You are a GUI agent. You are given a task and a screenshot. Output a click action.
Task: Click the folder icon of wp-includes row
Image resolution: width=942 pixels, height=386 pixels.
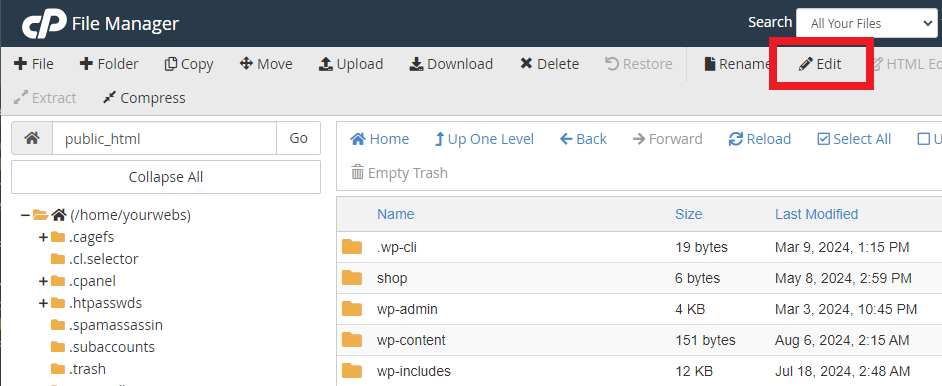pos(352,371)
